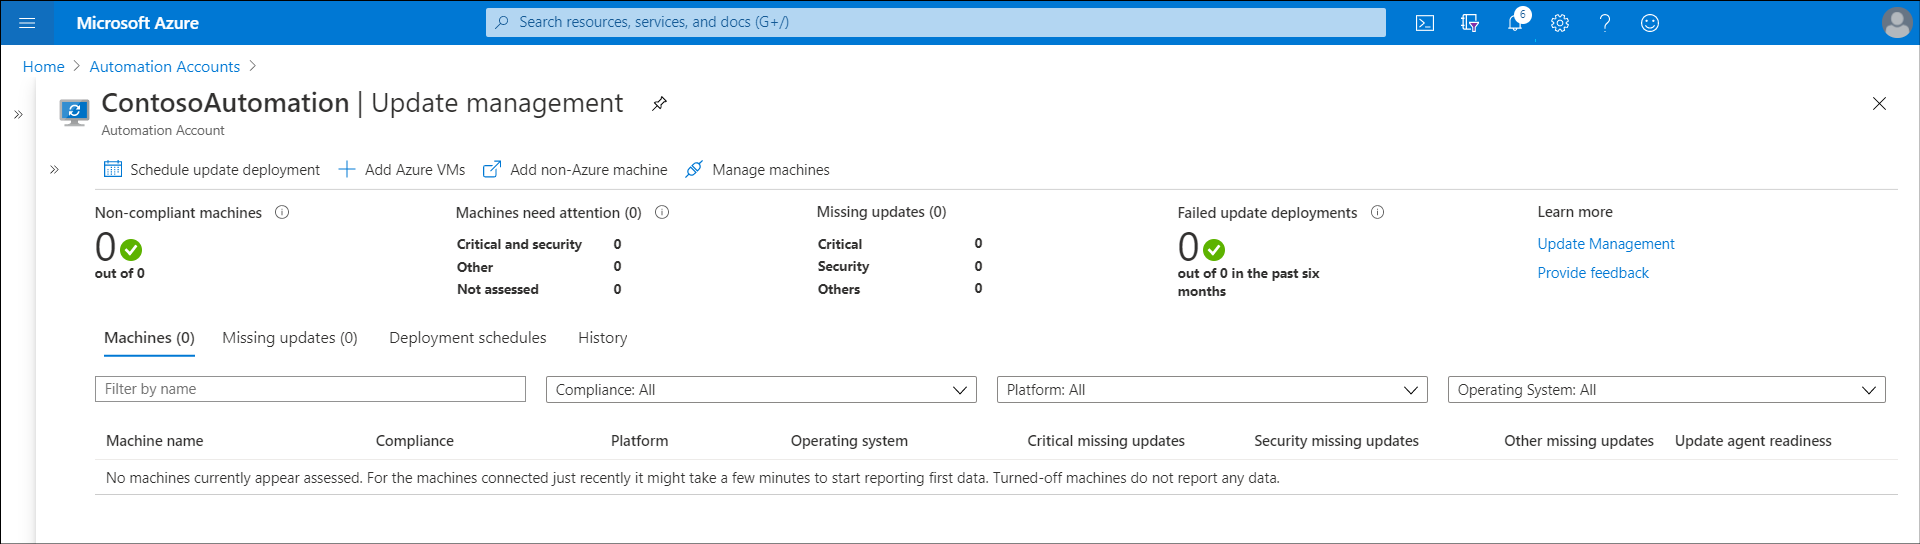This screenshot has height=544, width=1920.
Task: Click the ContosoAutomation account icon
Action: pyautogui.click(x=74, y=111)
